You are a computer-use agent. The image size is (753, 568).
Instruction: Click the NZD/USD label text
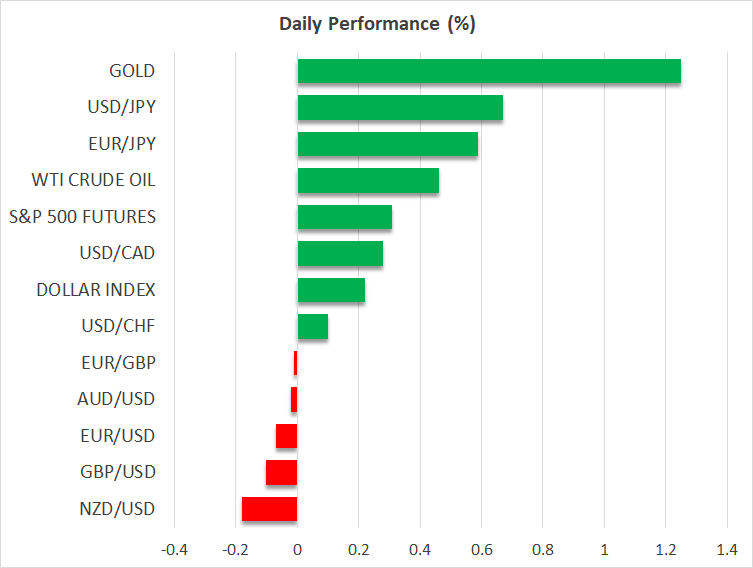[116, 509]
